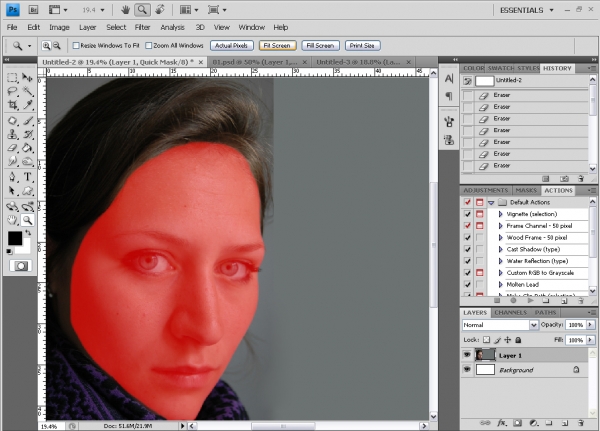This screenshot has height=431, width=600.
Task: Hide the Background layer eye icon
Action: pos(467,369)
